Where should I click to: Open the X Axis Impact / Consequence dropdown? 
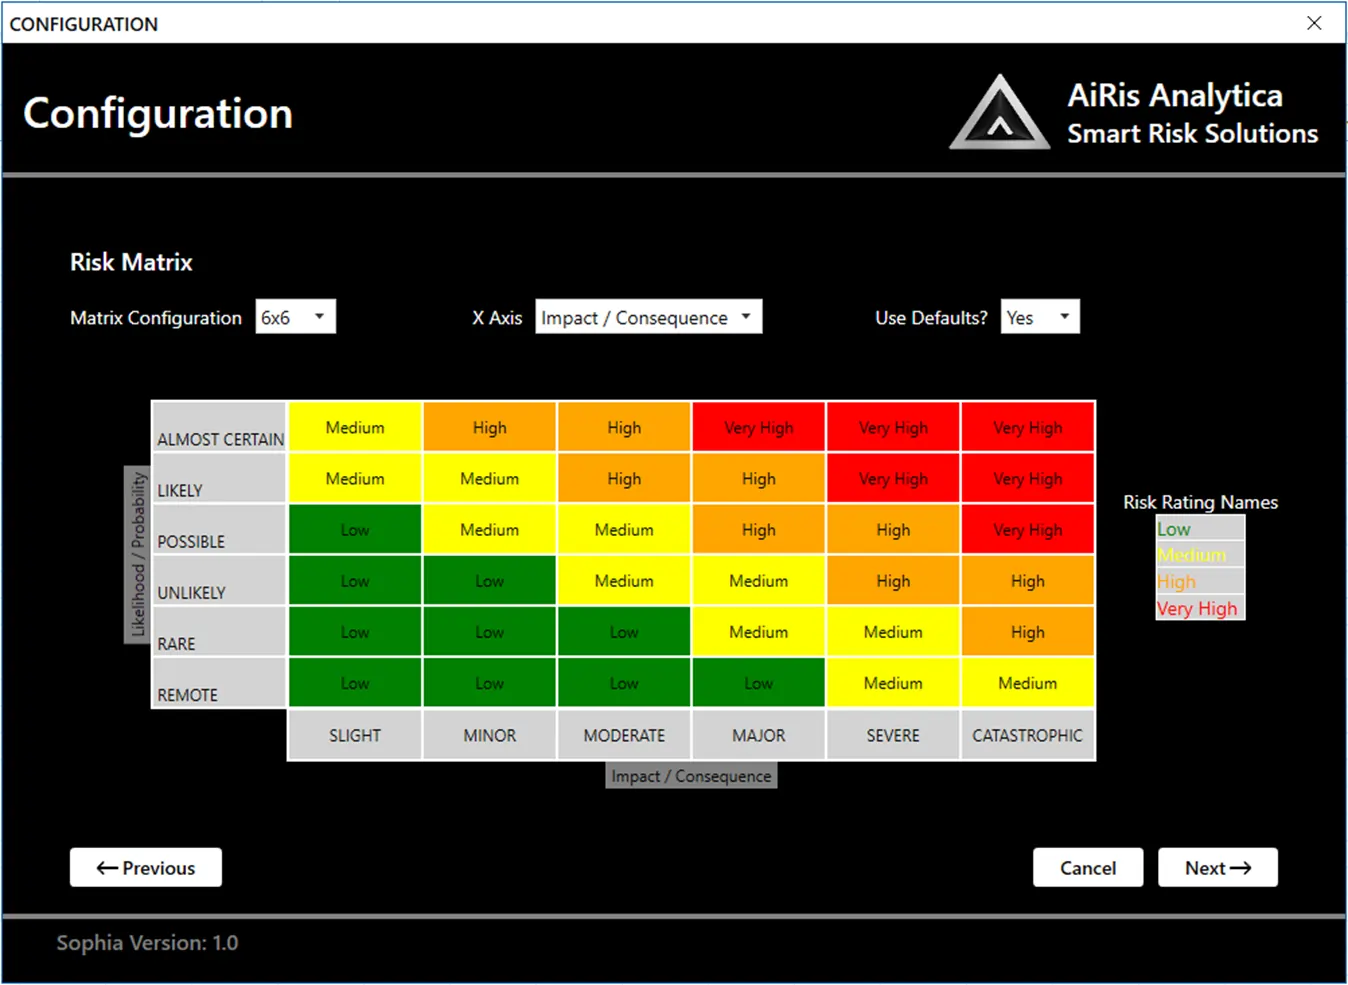pos(648,317)
